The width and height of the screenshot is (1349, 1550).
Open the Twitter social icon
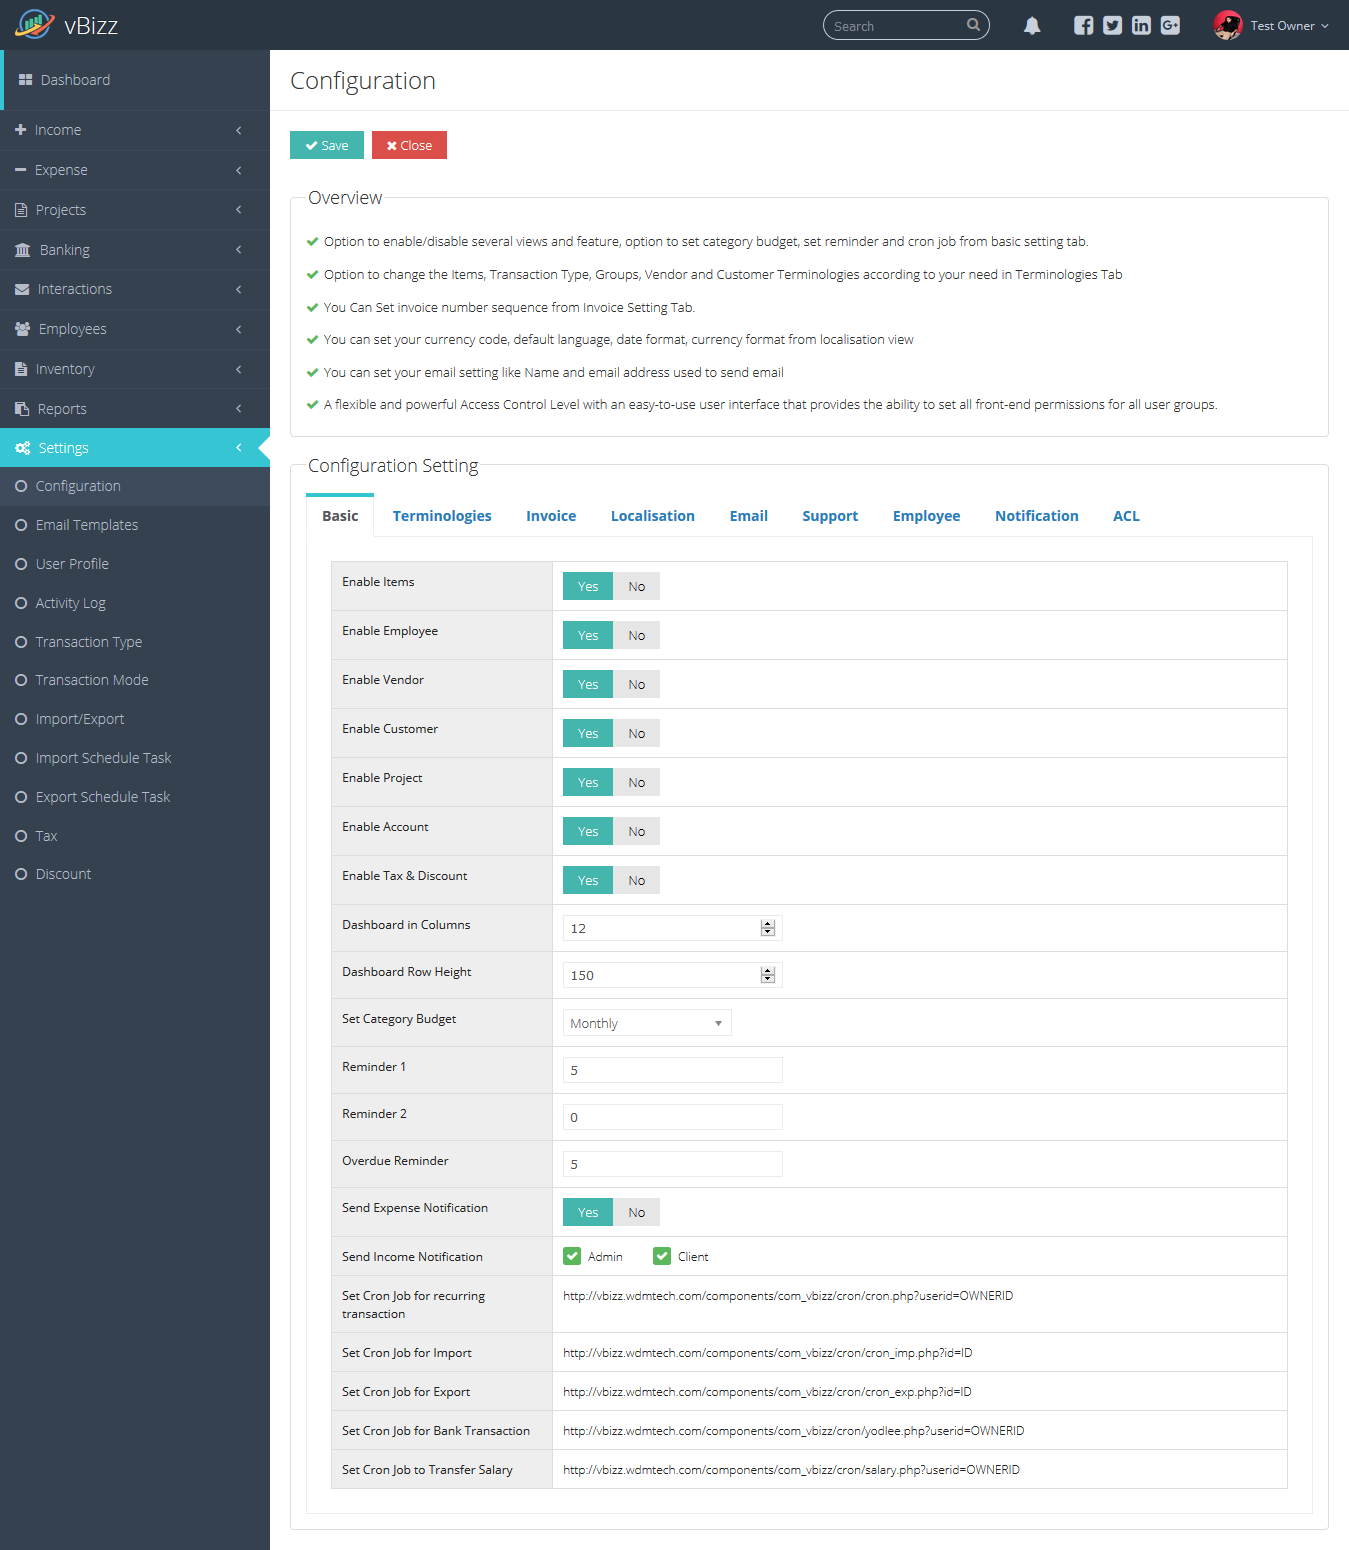(1112, 26)
